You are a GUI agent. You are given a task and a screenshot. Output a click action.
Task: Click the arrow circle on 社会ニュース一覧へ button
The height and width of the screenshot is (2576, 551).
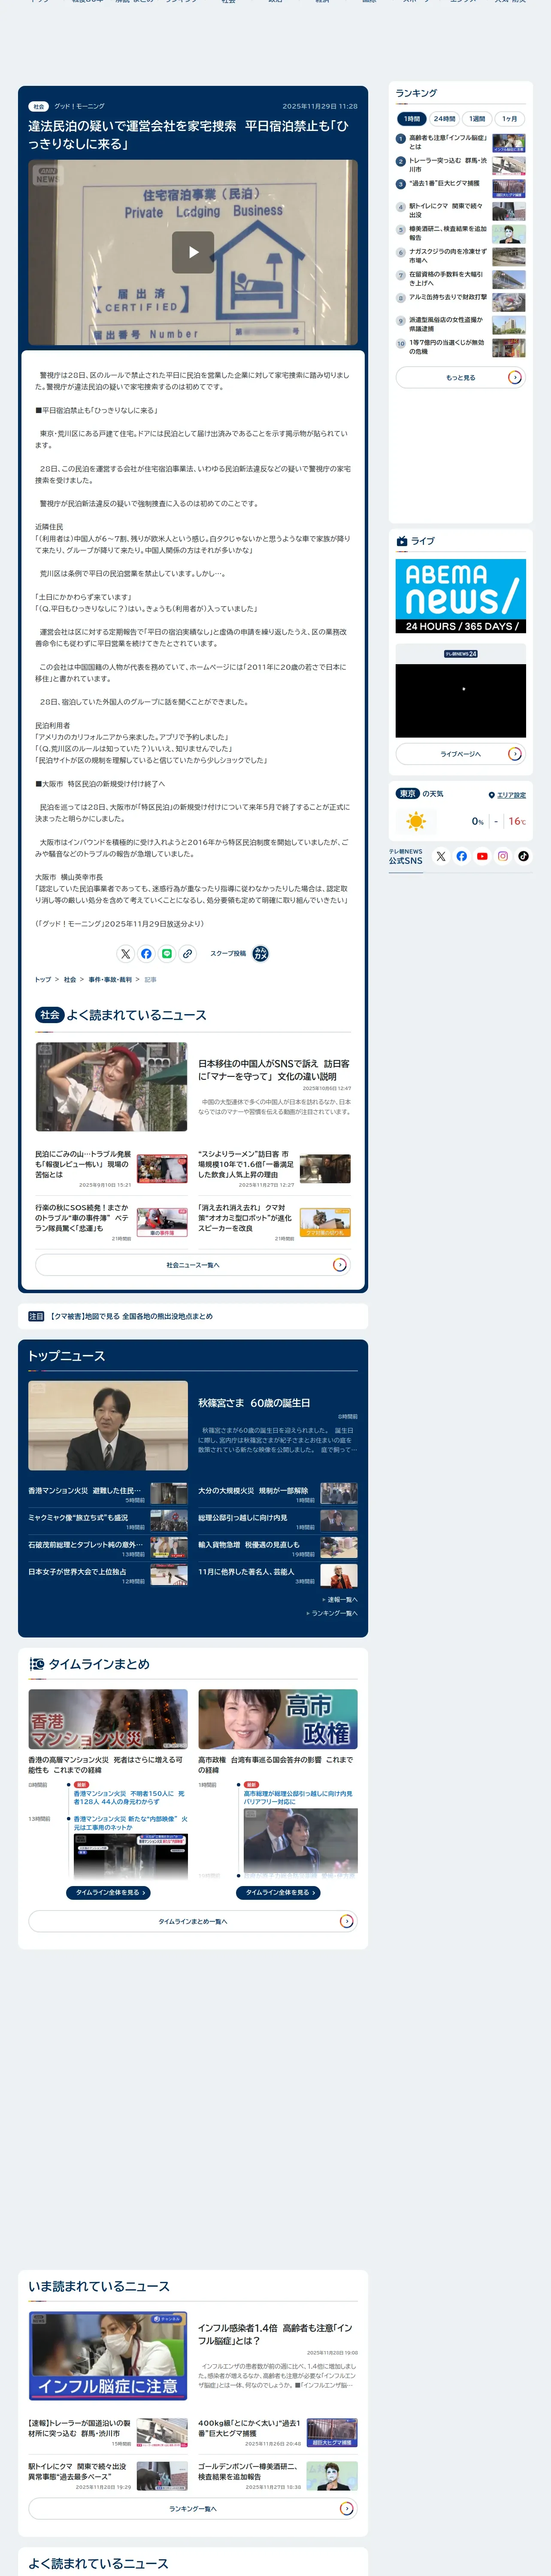click(x=340, y=1264)
